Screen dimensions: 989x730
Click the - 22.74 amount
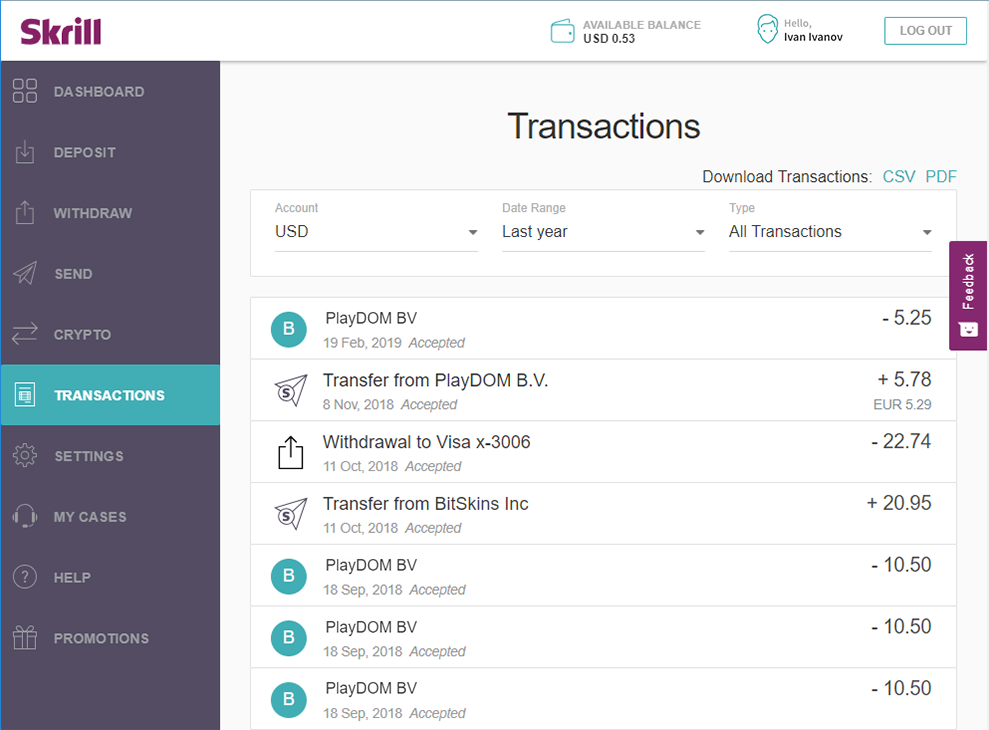(901, 441)
